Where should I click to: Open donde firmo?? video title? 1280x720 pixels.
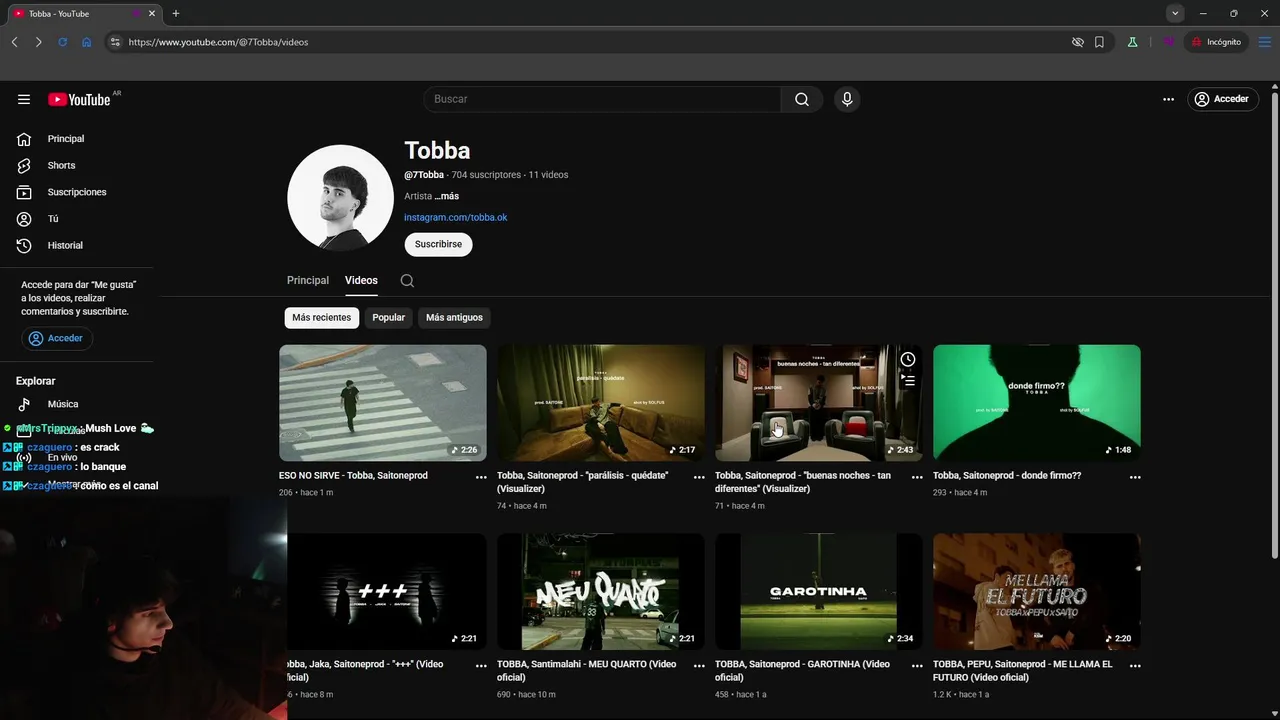click(x=1007, y=476)
